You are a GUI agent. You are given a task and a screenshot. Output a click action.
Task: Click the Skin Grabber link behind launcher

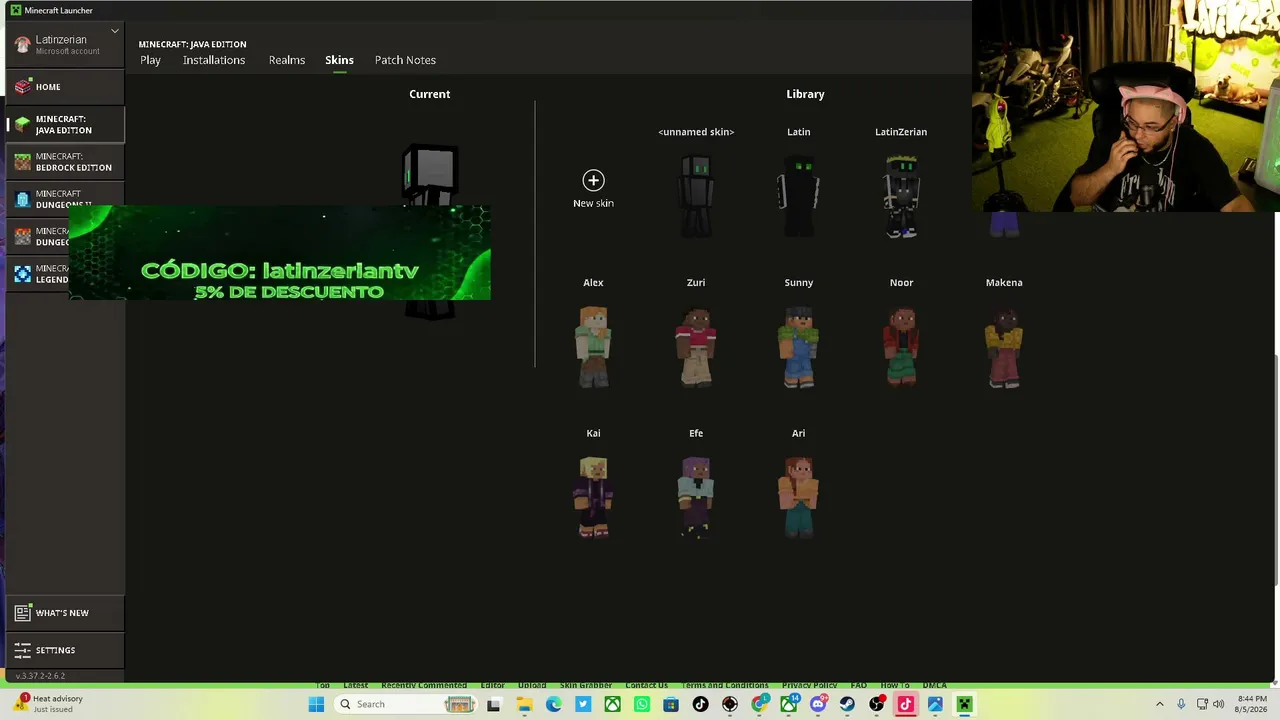click(585, 686)
